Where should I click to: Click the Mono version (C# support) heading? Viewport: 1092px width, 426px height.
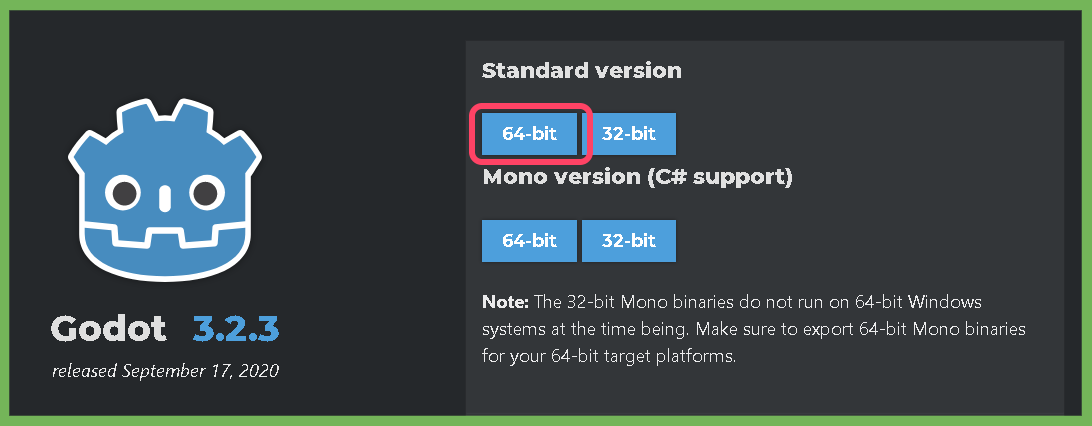coord(638,177)
